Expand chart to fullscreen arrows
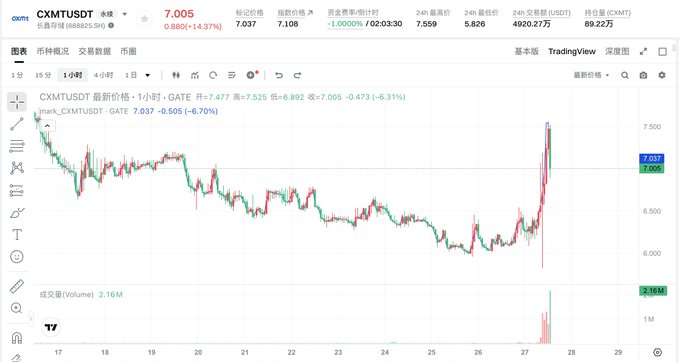The width and height of the screenshot is (680, 362). pos(643,52)
